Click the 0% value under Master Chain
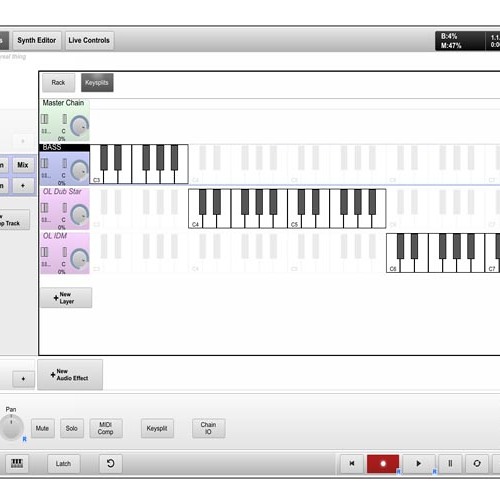The width and height of the screenshot is (500, 500). coord(62,139)
